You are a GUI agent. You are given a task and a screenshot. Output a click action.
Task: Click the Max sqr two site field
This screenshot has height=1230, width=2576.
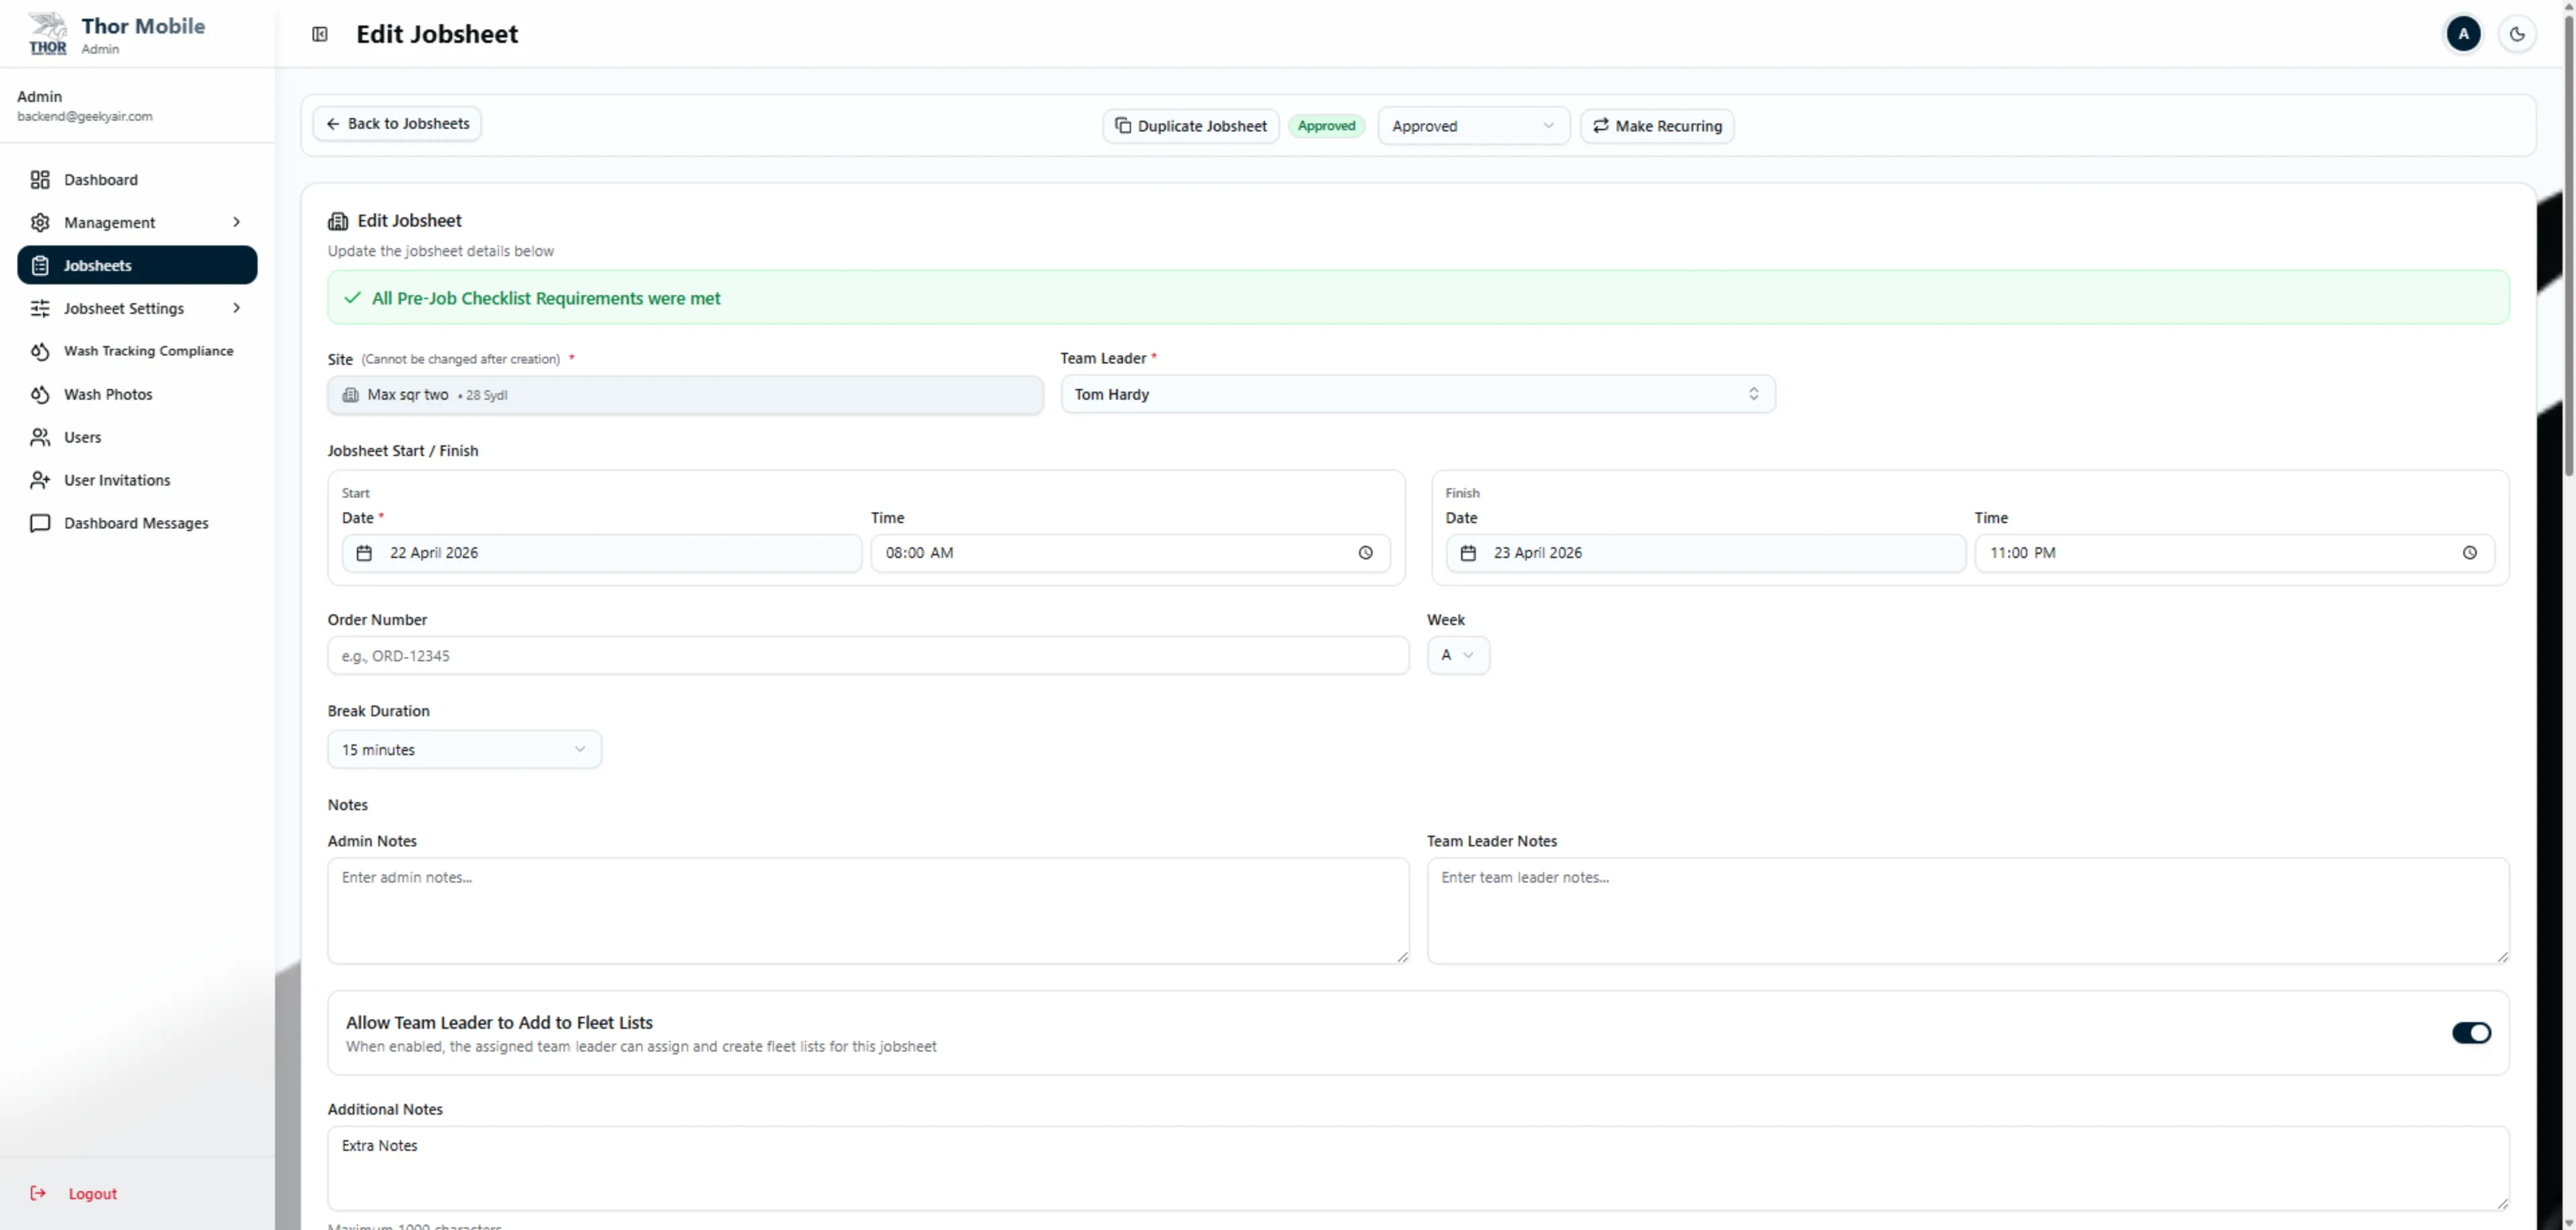point(685,395)
